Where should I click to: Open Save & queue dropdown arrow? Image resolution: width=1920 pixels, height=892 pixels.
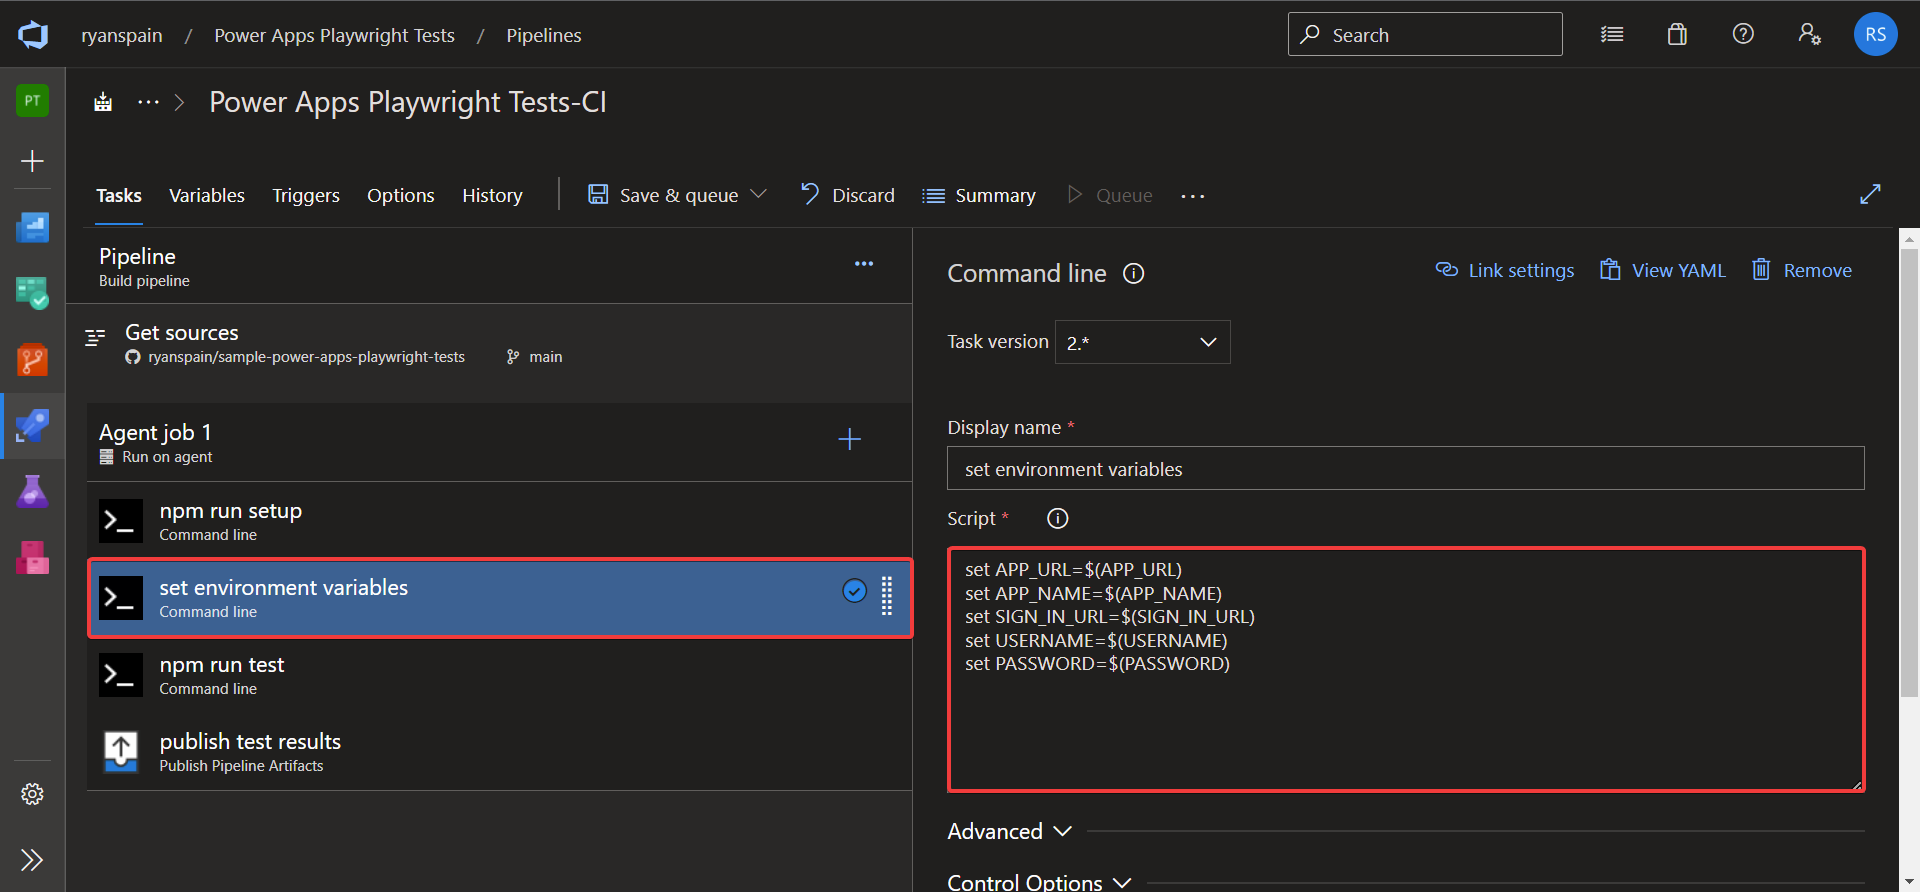[759, 194]
